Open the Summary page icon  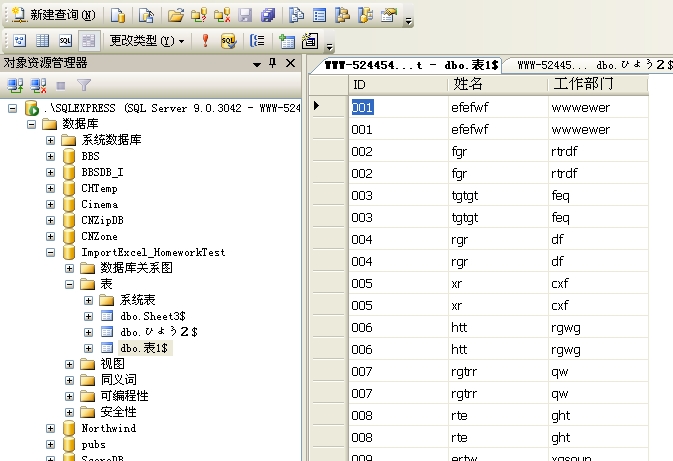(319, 15)
